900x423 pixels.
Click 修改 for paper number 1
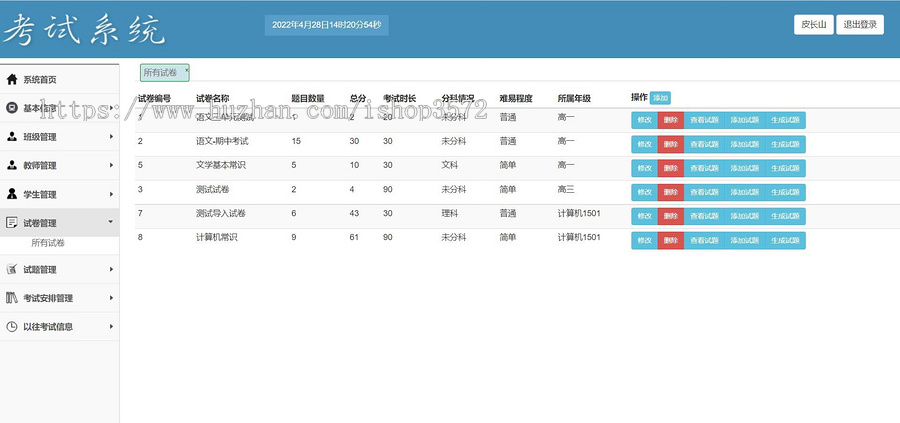(645, 121)
